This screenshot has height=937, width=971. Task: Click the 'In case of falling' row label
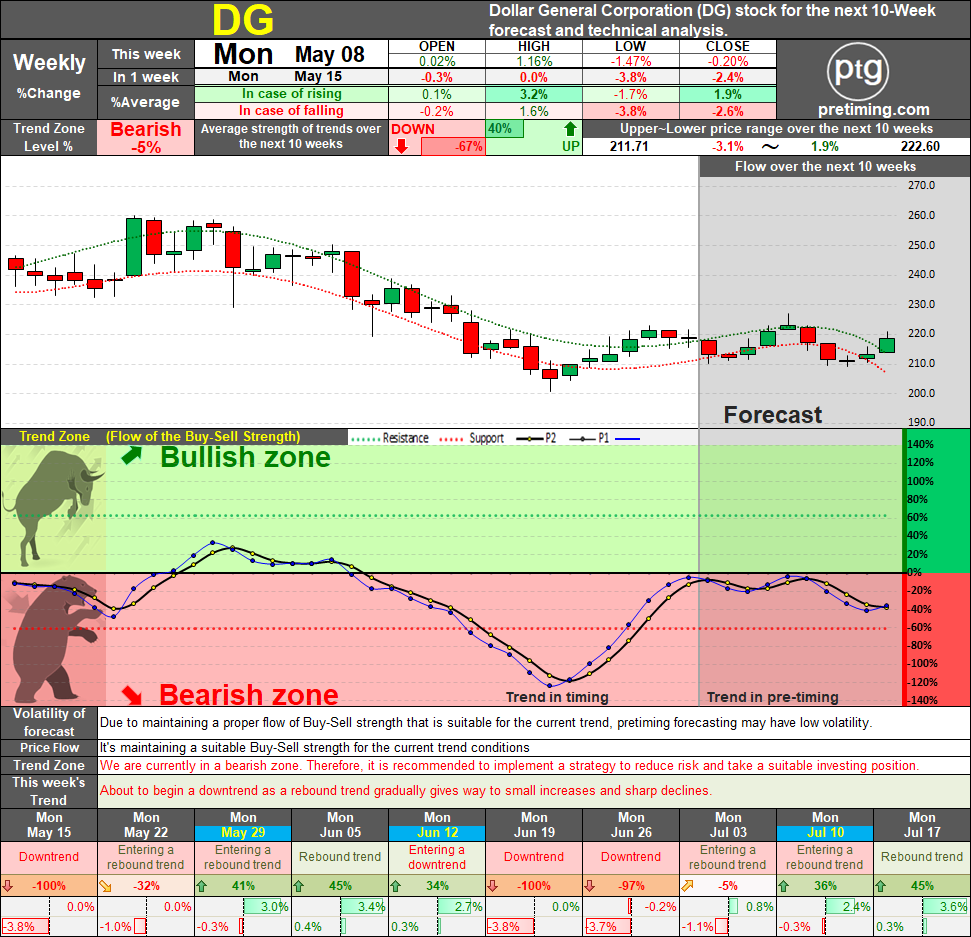pos(292,111)
